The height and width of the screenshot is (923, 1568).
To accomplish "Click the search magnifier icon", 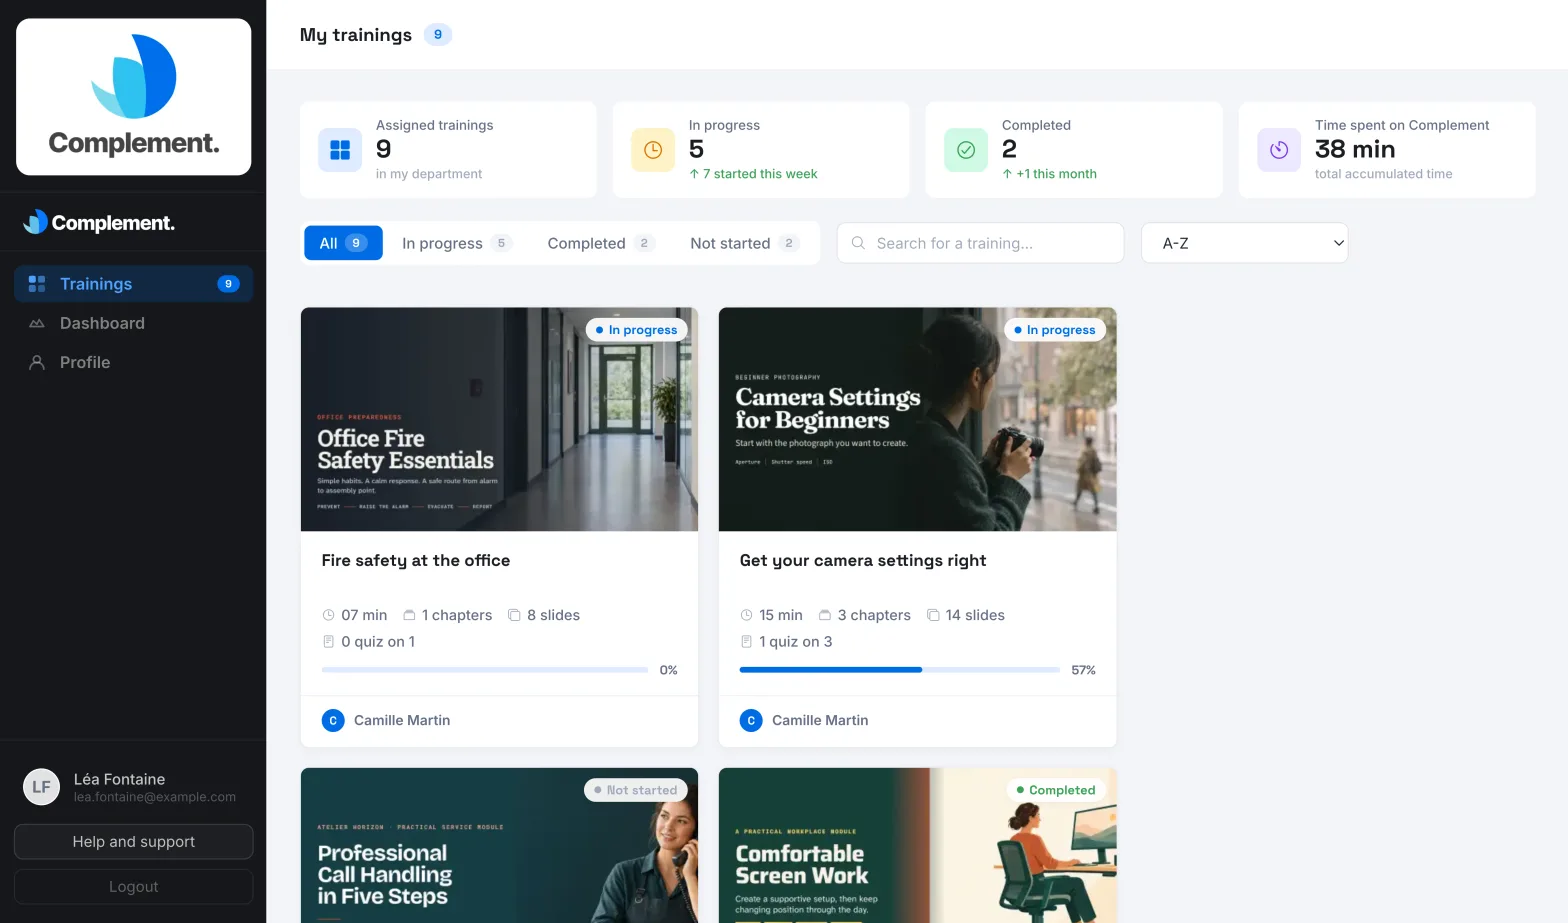I will [x=858, y=243].
